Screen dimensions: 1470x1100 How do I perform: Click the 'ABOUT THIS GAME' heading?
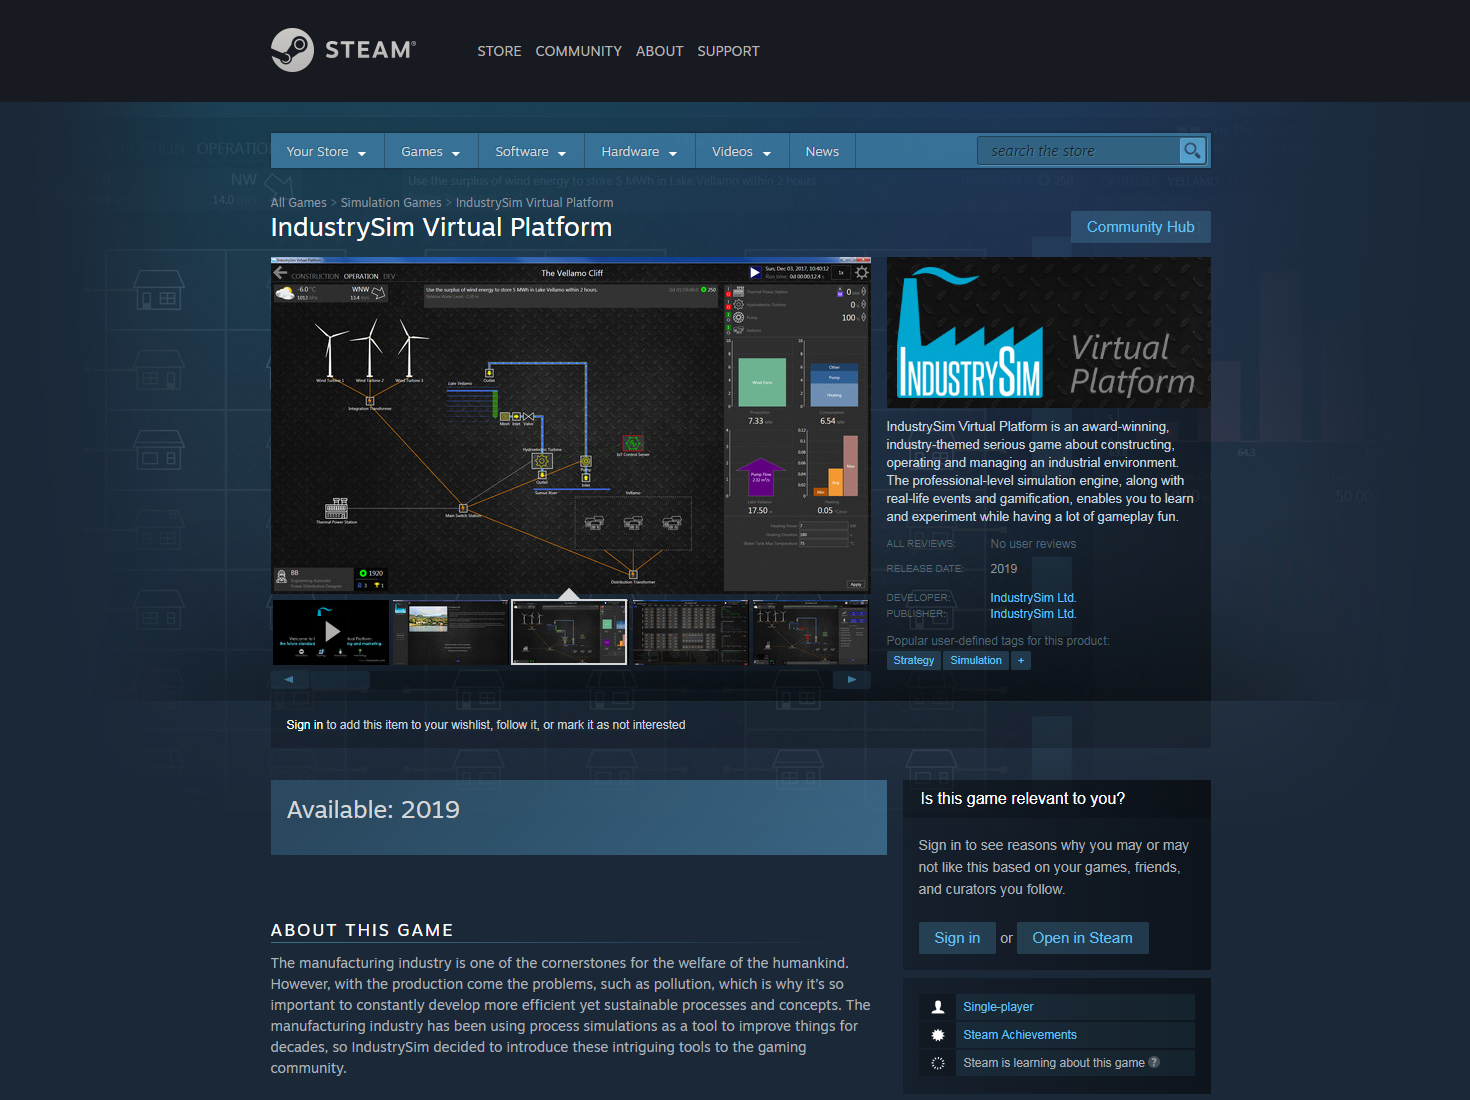pyautogui.click(x=362, y=930)
